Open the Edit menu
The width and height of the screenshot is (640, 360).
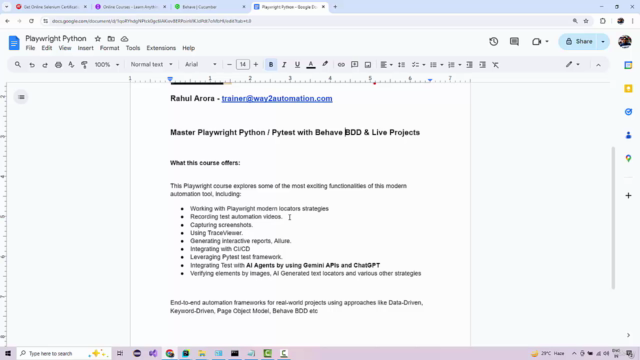tap(47, 48)
